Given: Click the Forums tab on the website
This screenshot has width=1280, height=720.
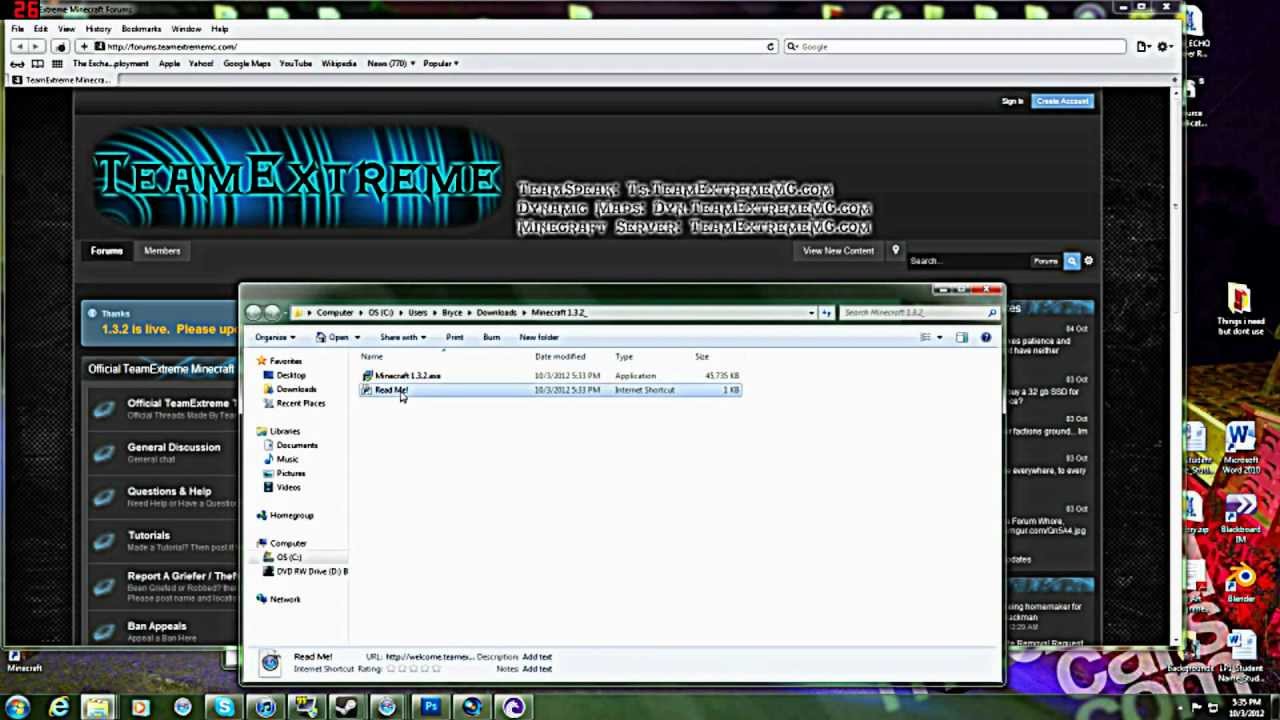Looking at the screenshot, I should pos(107,251).
